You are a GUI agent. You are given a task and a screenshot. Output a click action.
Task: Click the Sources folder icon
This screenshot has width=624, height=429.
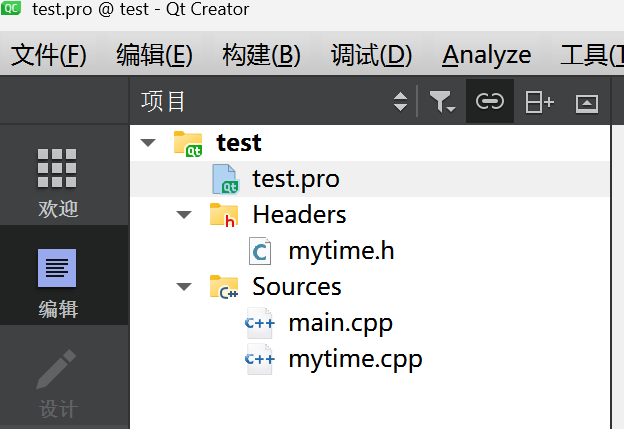click(x=224, y=287)
